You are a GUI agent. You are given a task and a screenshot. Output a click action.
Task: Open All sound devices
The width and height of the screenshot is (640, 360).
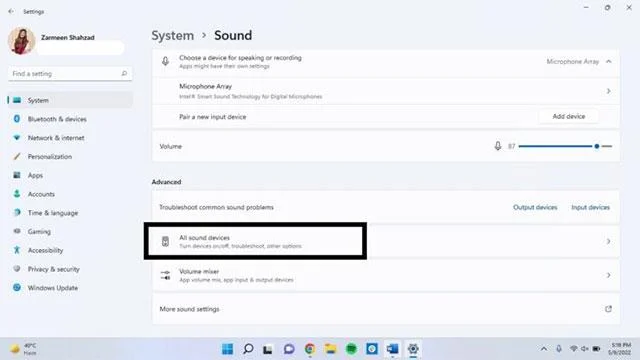(x=386, y=241)
